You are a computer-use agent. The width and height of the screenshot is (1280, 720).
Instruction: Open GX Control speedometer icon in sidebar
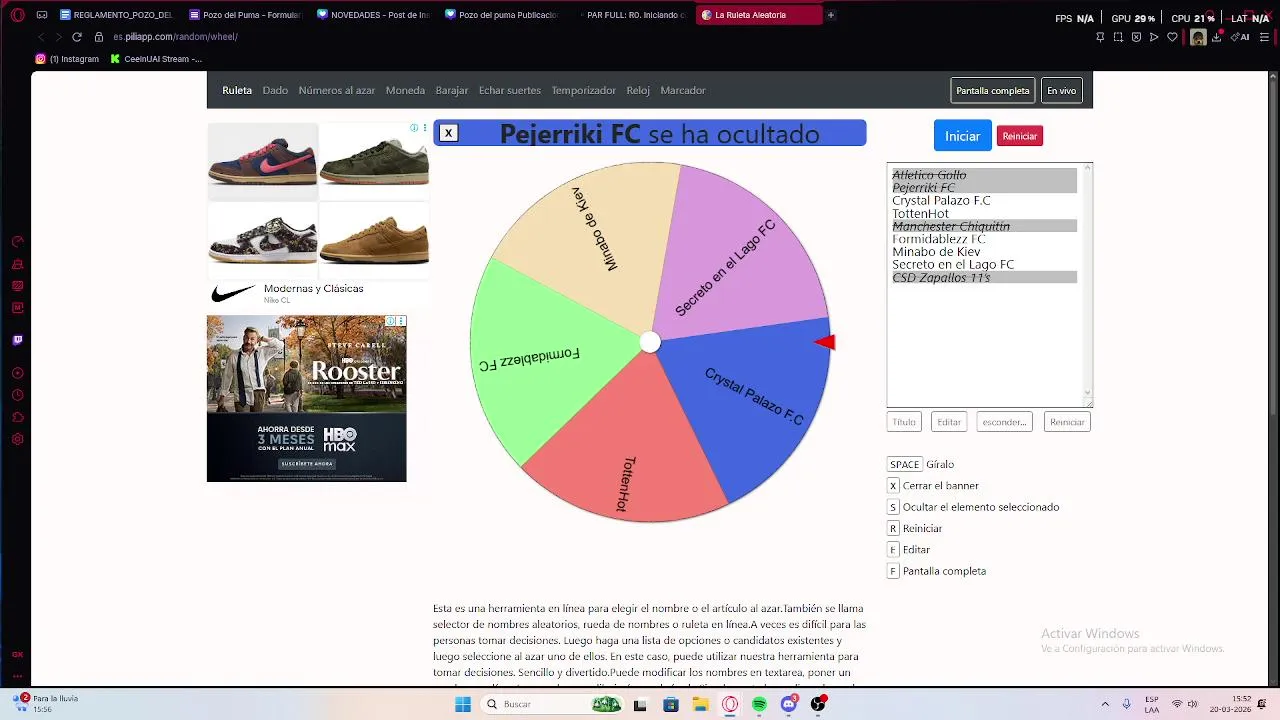click(x=17, y=242)
